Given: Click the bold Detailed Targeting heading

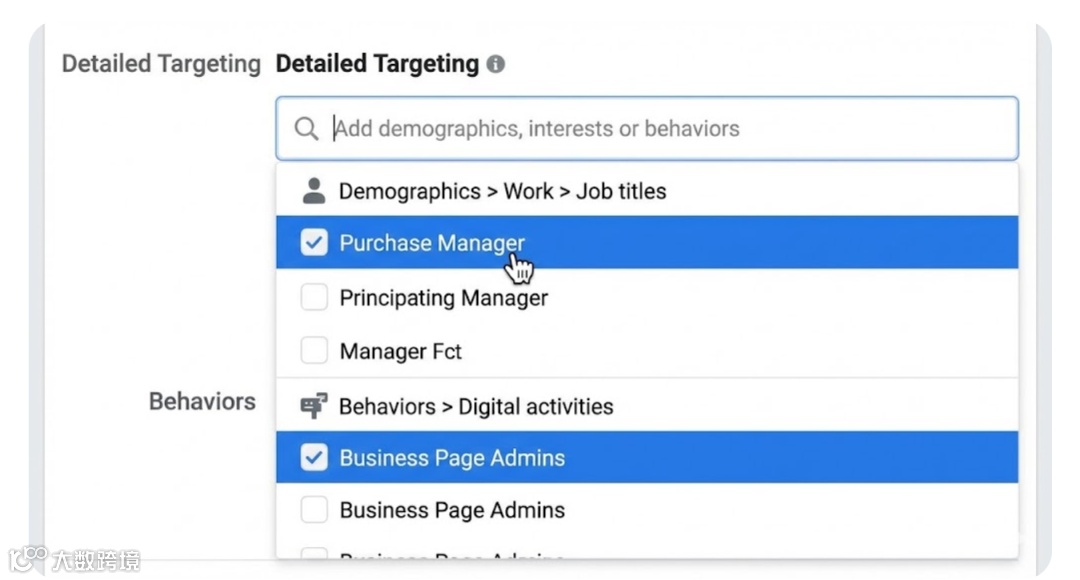Looking at the screenshot, I should tap(377, 64).
